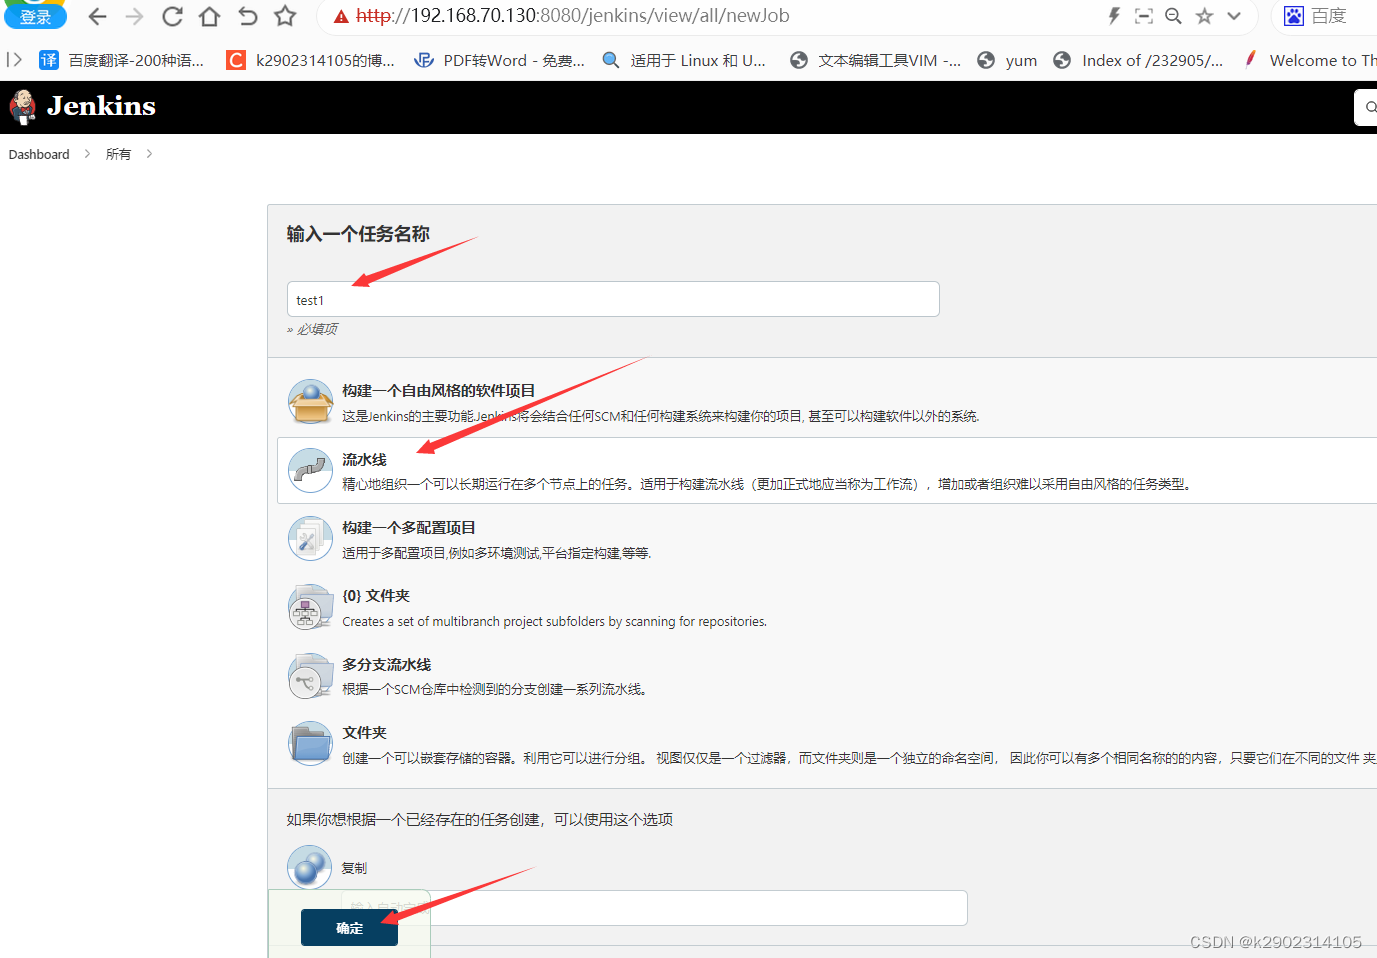This screenshot has width=1377, height=958.
Task: Click the insecure connection warning triangle
Action: [x=341, y=16]
